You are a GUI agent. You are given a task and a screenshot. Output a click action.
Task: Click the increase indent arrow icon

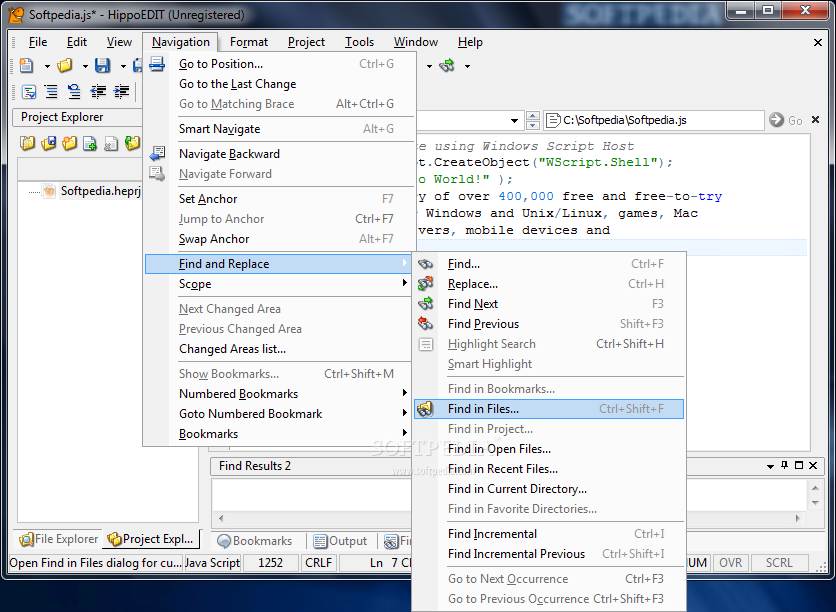click(122, 92)
